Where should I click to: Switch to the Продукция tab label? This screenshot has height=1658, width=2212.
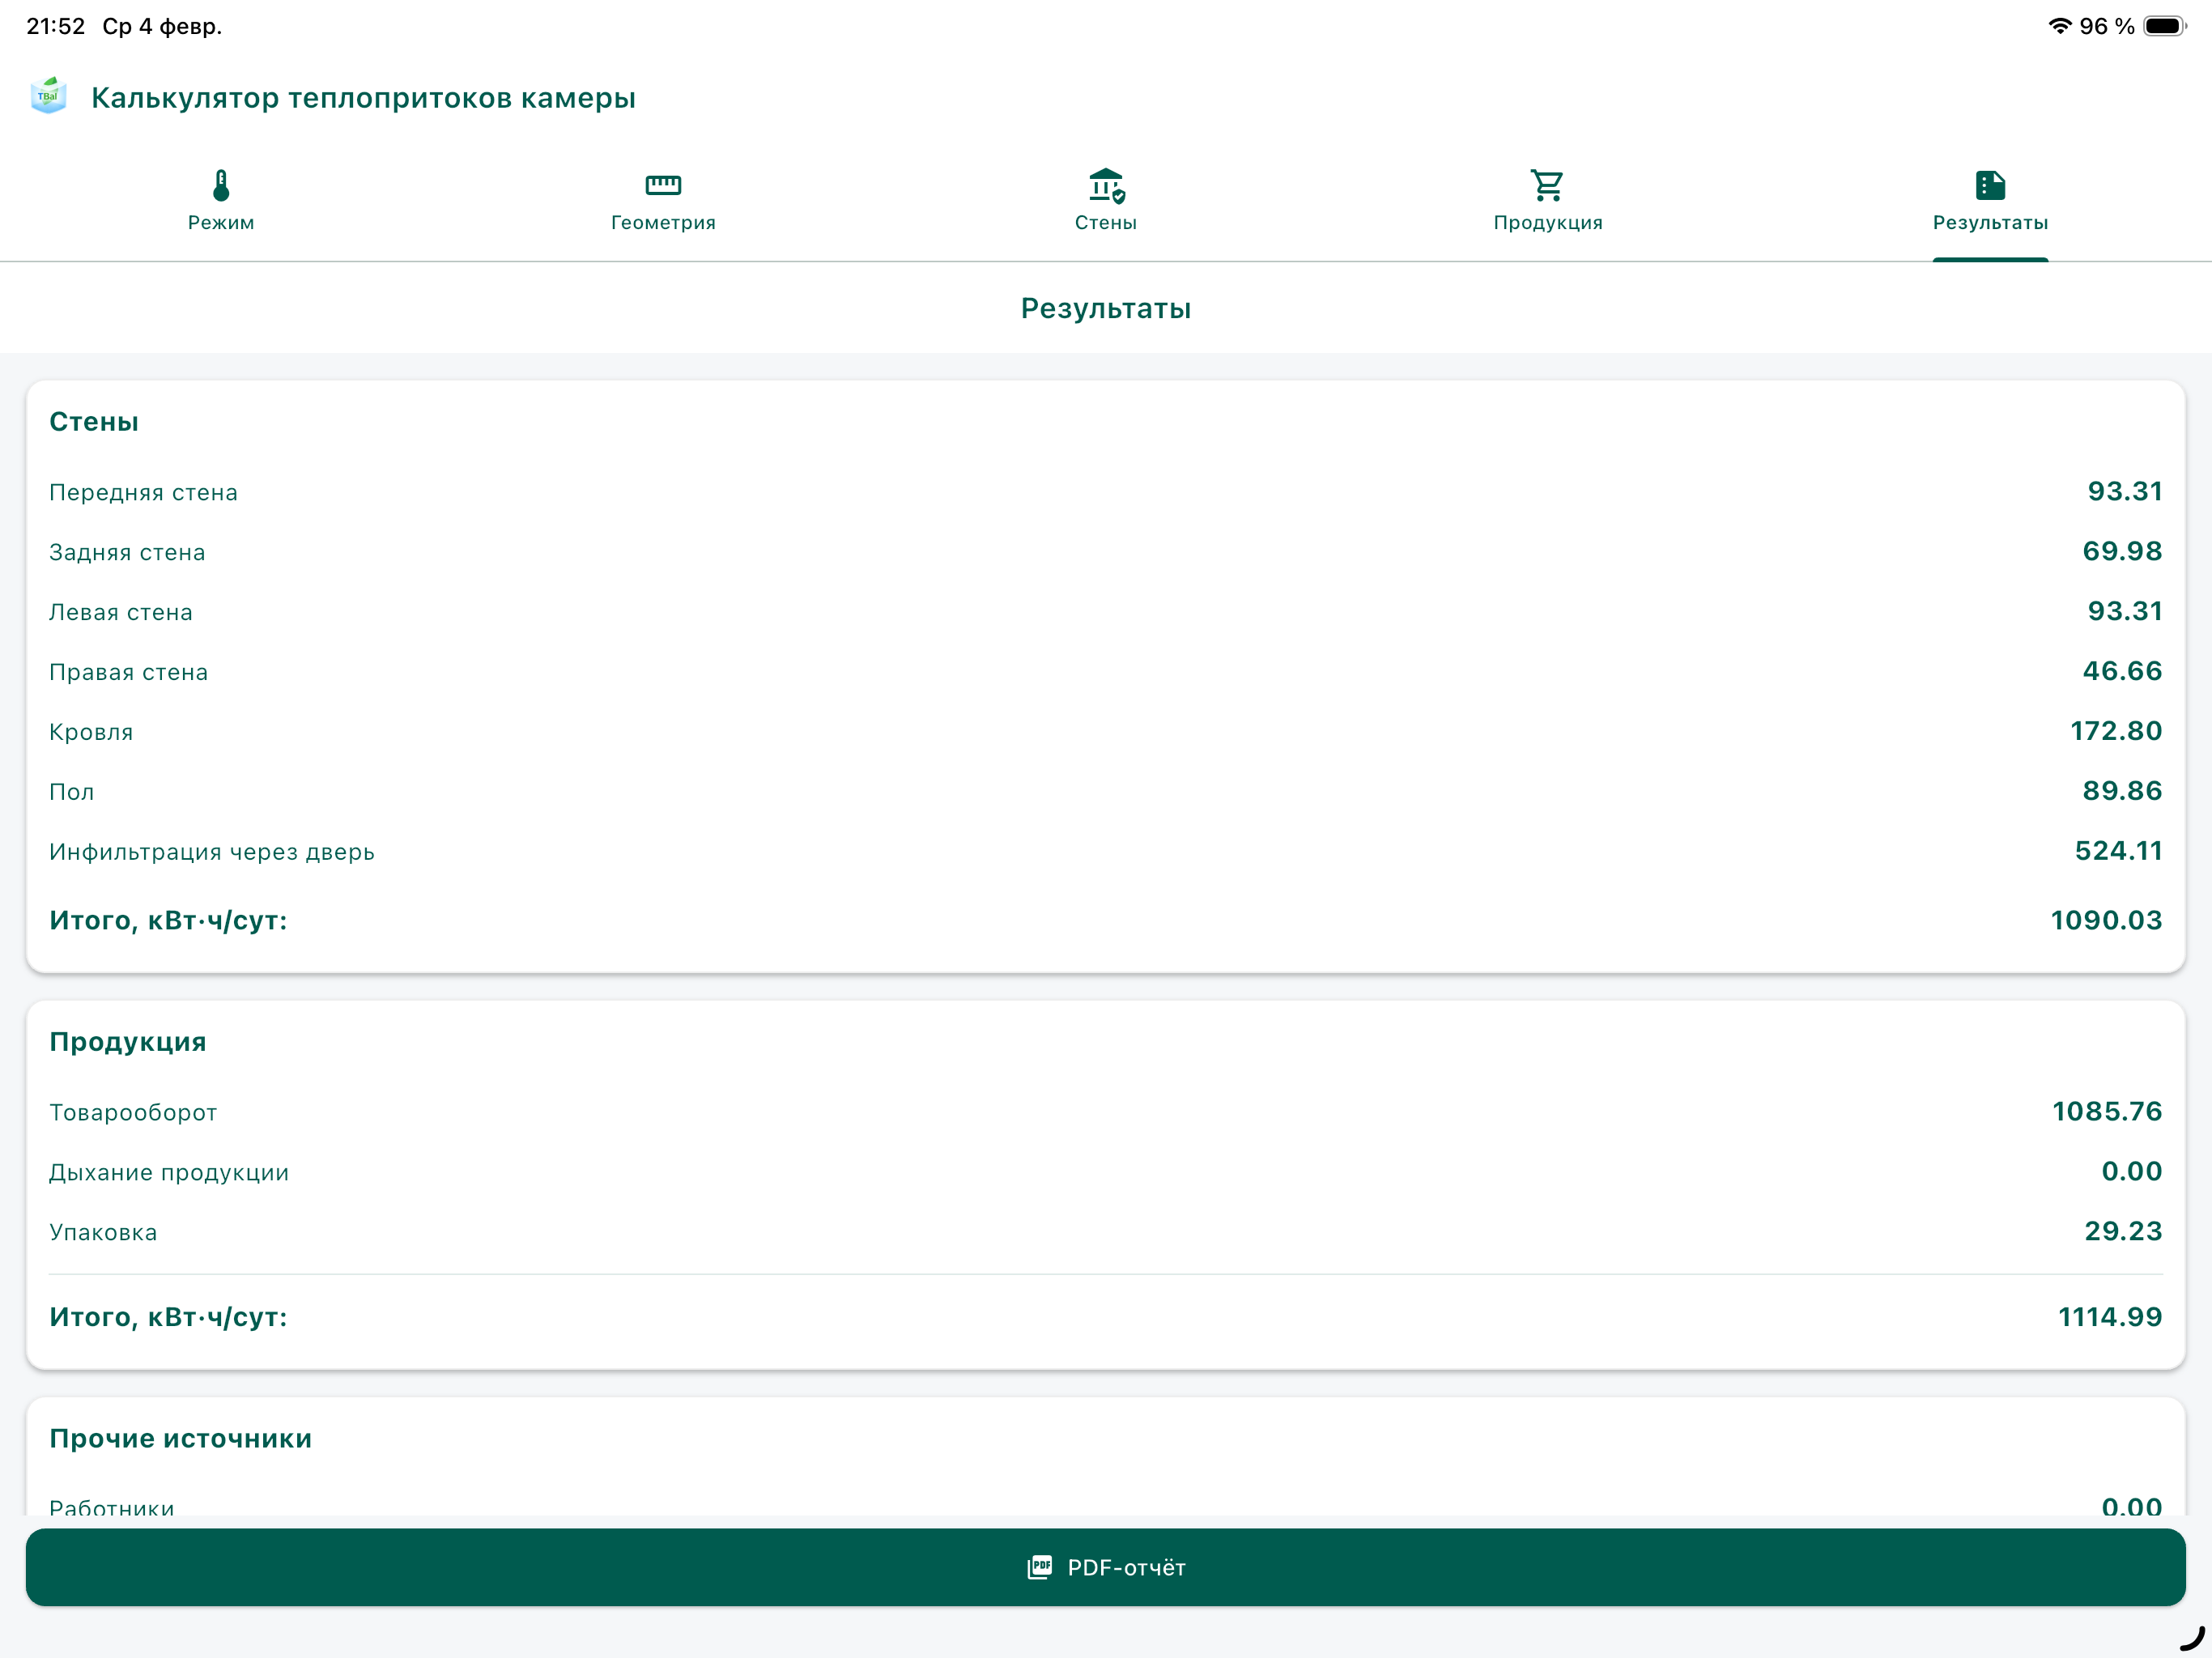pyautogui.click(x=1548, y=223)
